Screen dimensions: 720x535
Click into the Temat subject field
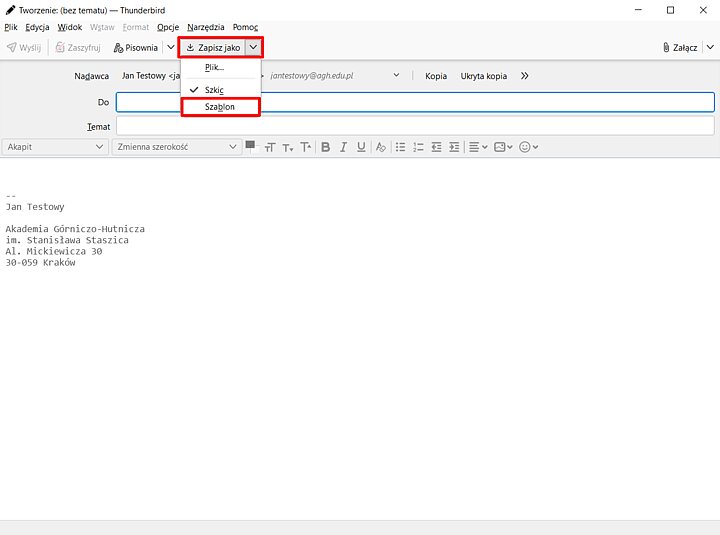pos(415,126)
